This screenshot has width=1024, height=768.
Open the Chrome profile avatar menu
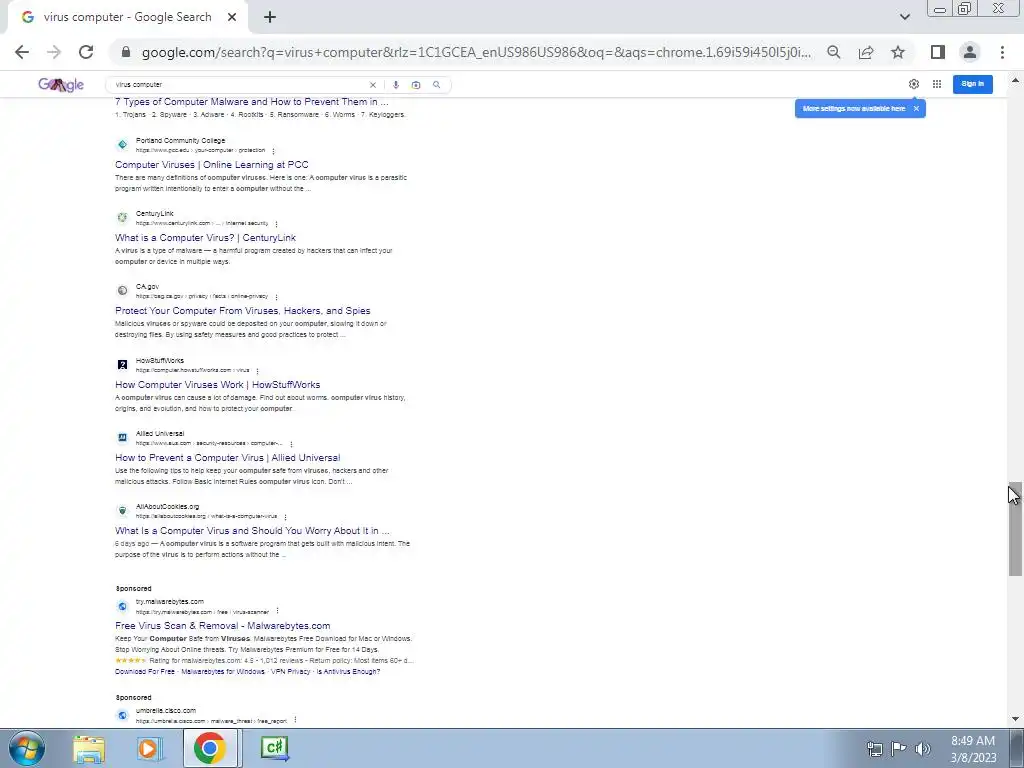pos(970,52)
